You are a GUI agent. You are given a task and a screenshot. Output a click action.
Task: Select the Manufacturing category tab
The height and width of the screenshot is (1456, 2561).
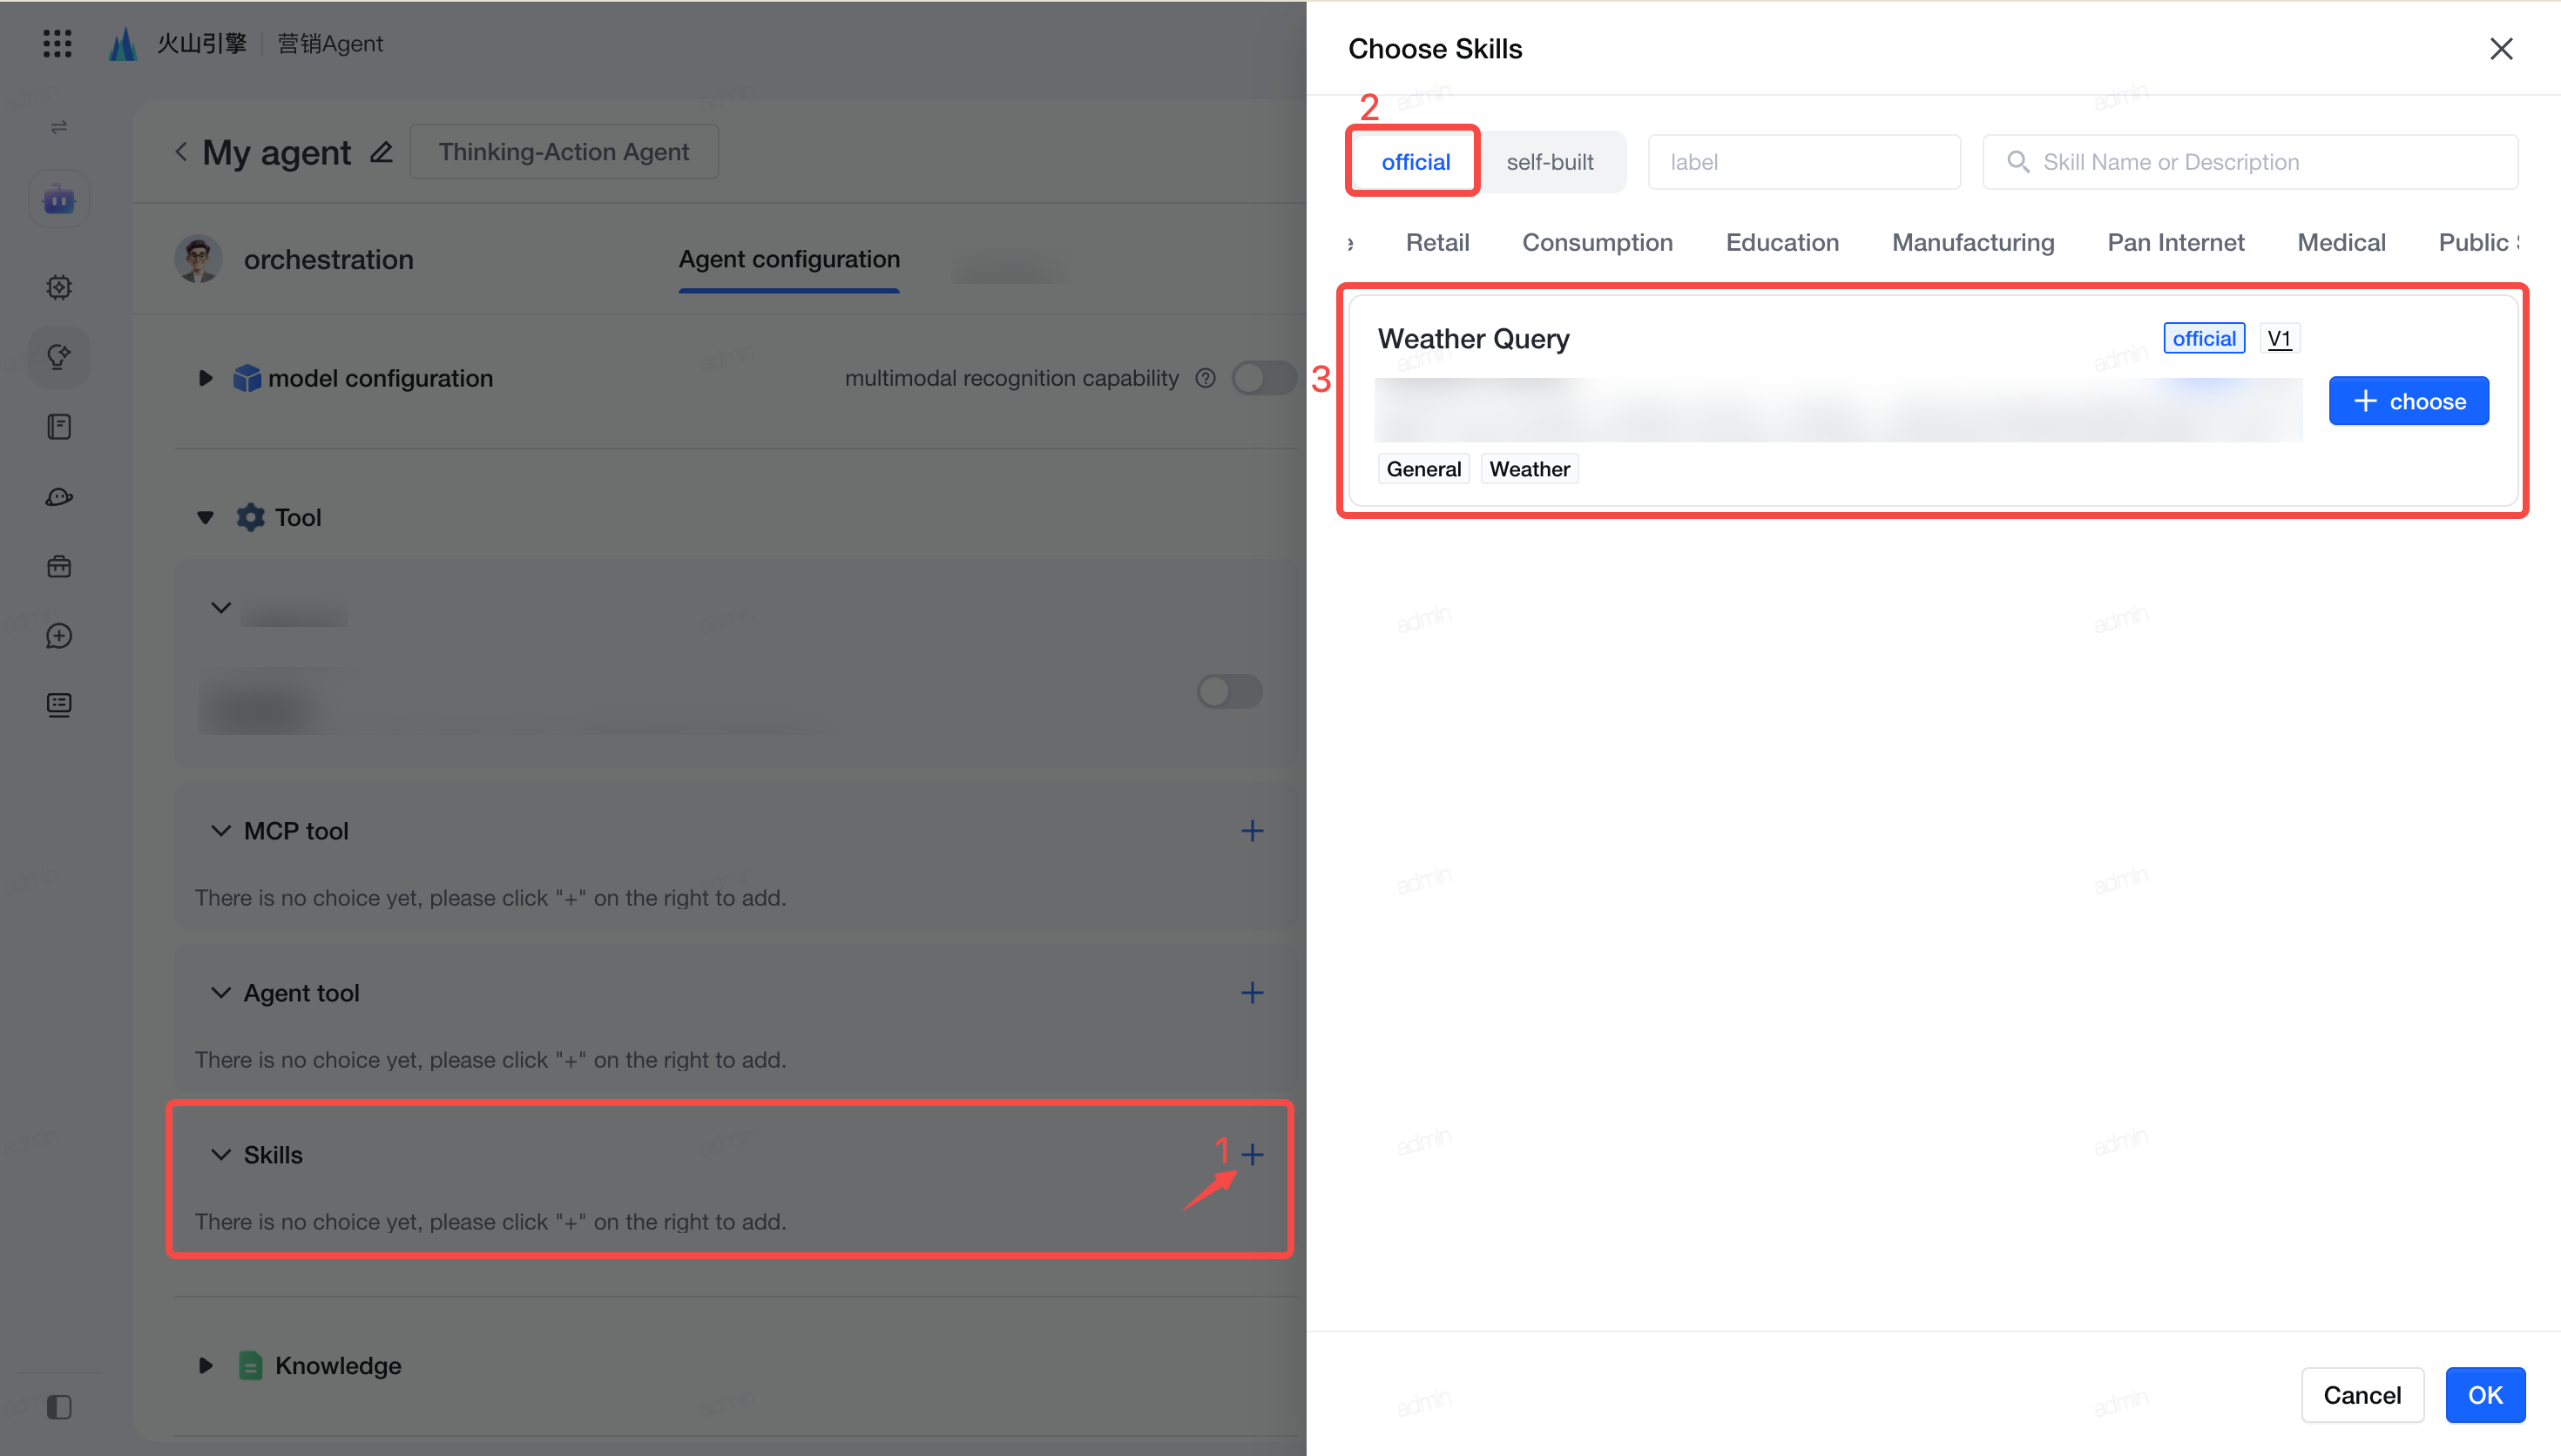(1973, 242)
